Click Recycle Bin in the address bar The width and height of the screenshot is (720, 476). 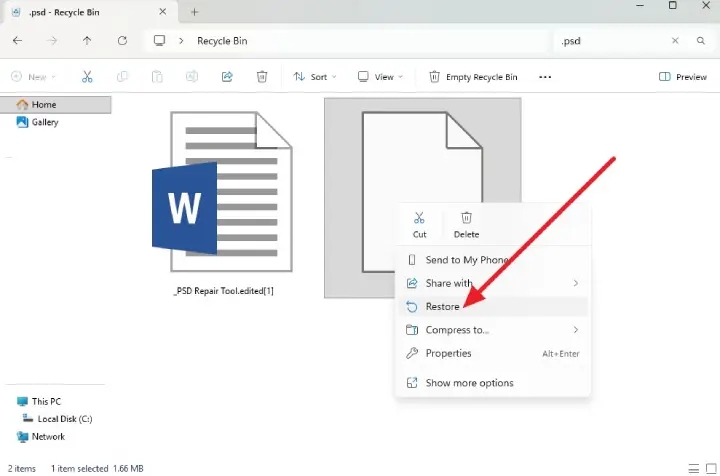click(222, 41)
